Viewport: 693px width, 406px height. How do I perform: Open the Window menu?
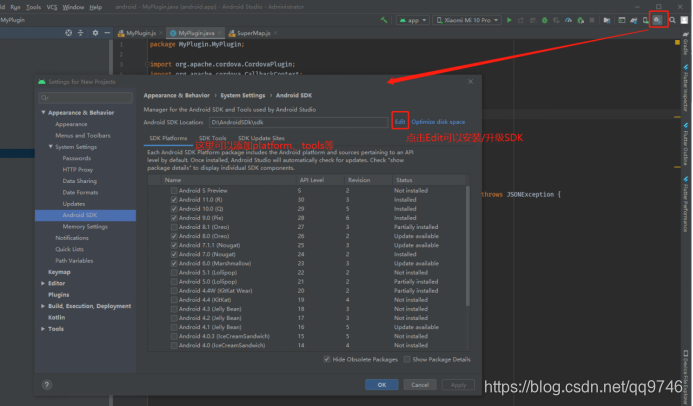pos(73,7)
